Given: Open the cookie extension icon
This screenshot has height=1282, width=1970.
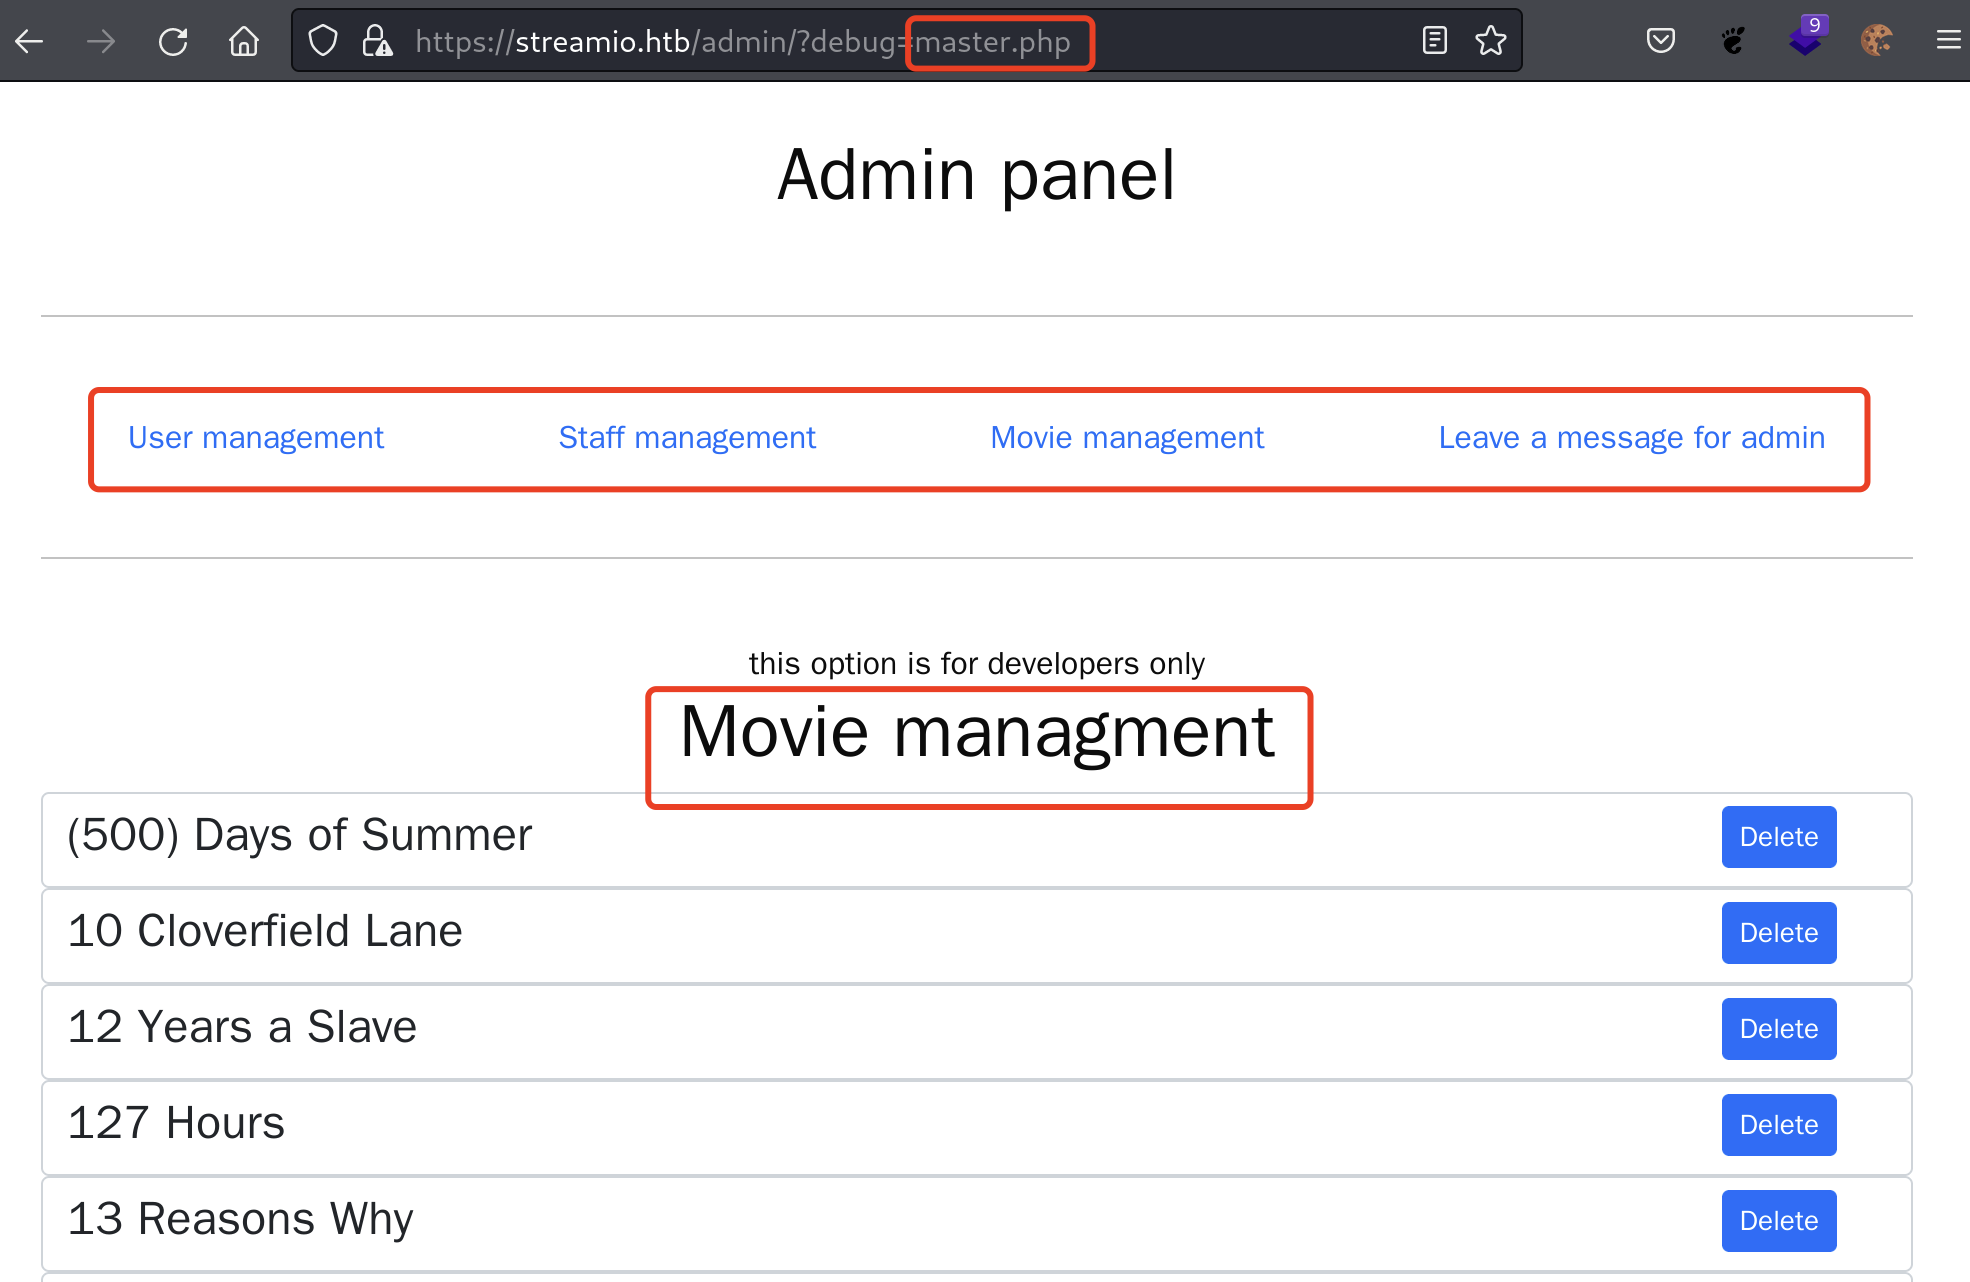Looking at the screenshot, I should coord(1876,41).
